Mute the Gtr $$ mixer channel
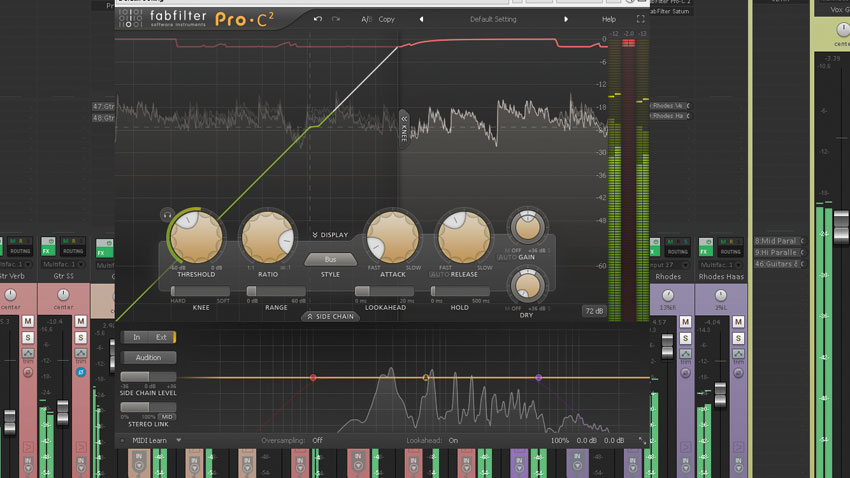The width and height of the screenshot is (850, 478). [x=81, y=321]
